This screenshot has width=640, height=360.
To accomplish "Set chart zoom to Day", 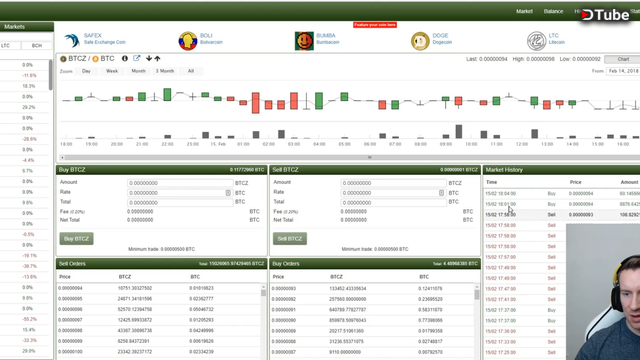I will [x=86, y=71].
